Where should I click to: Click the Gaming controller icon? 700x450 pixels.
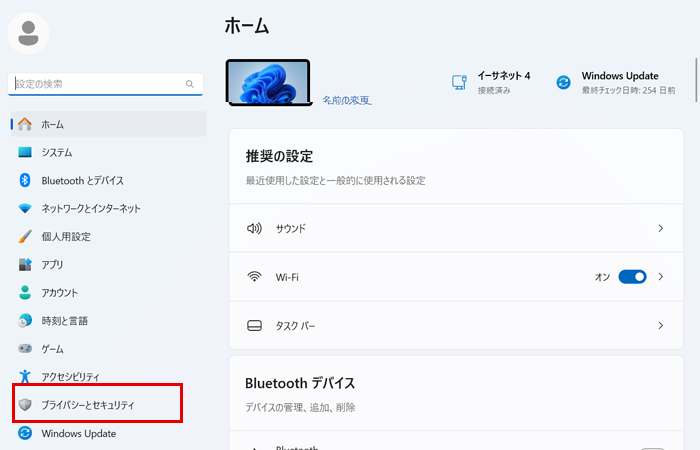25,348
